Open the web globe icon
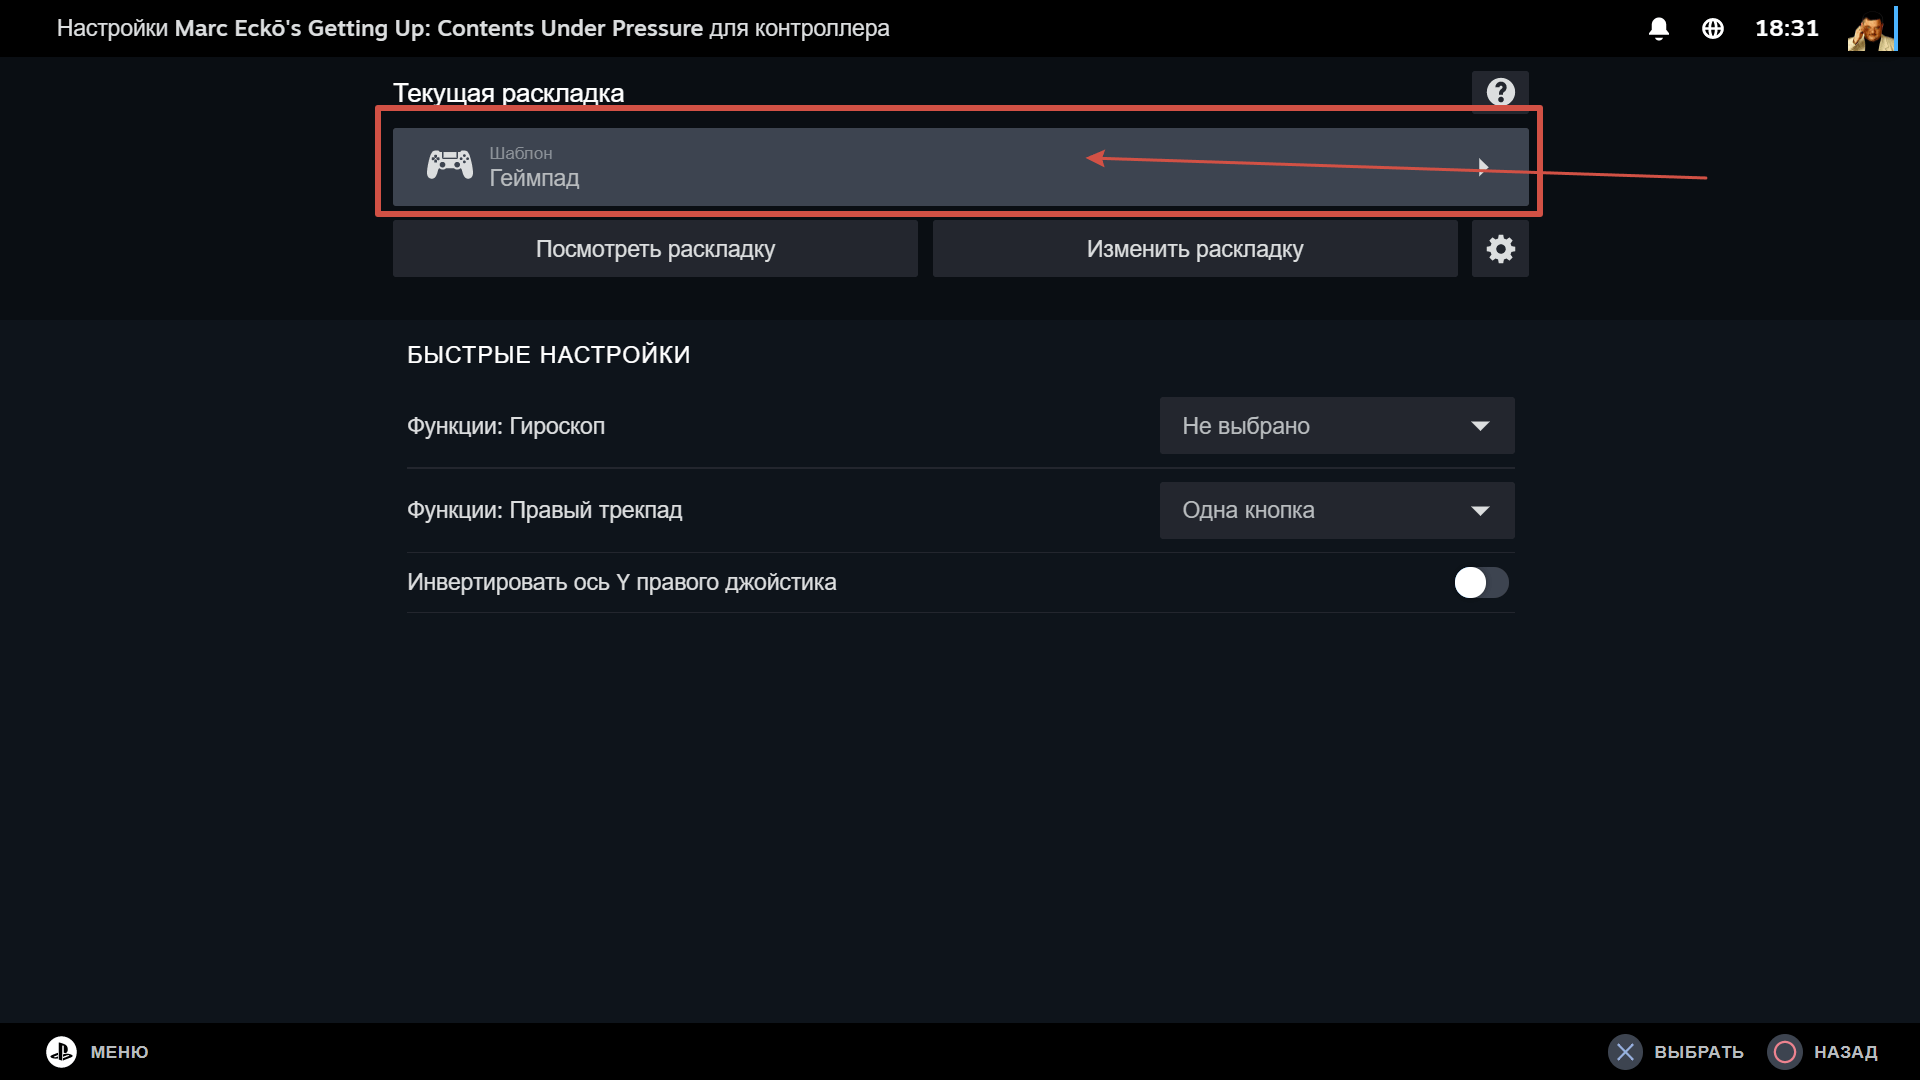This screenshot has width=1920, height=1080. (1712, 28)
